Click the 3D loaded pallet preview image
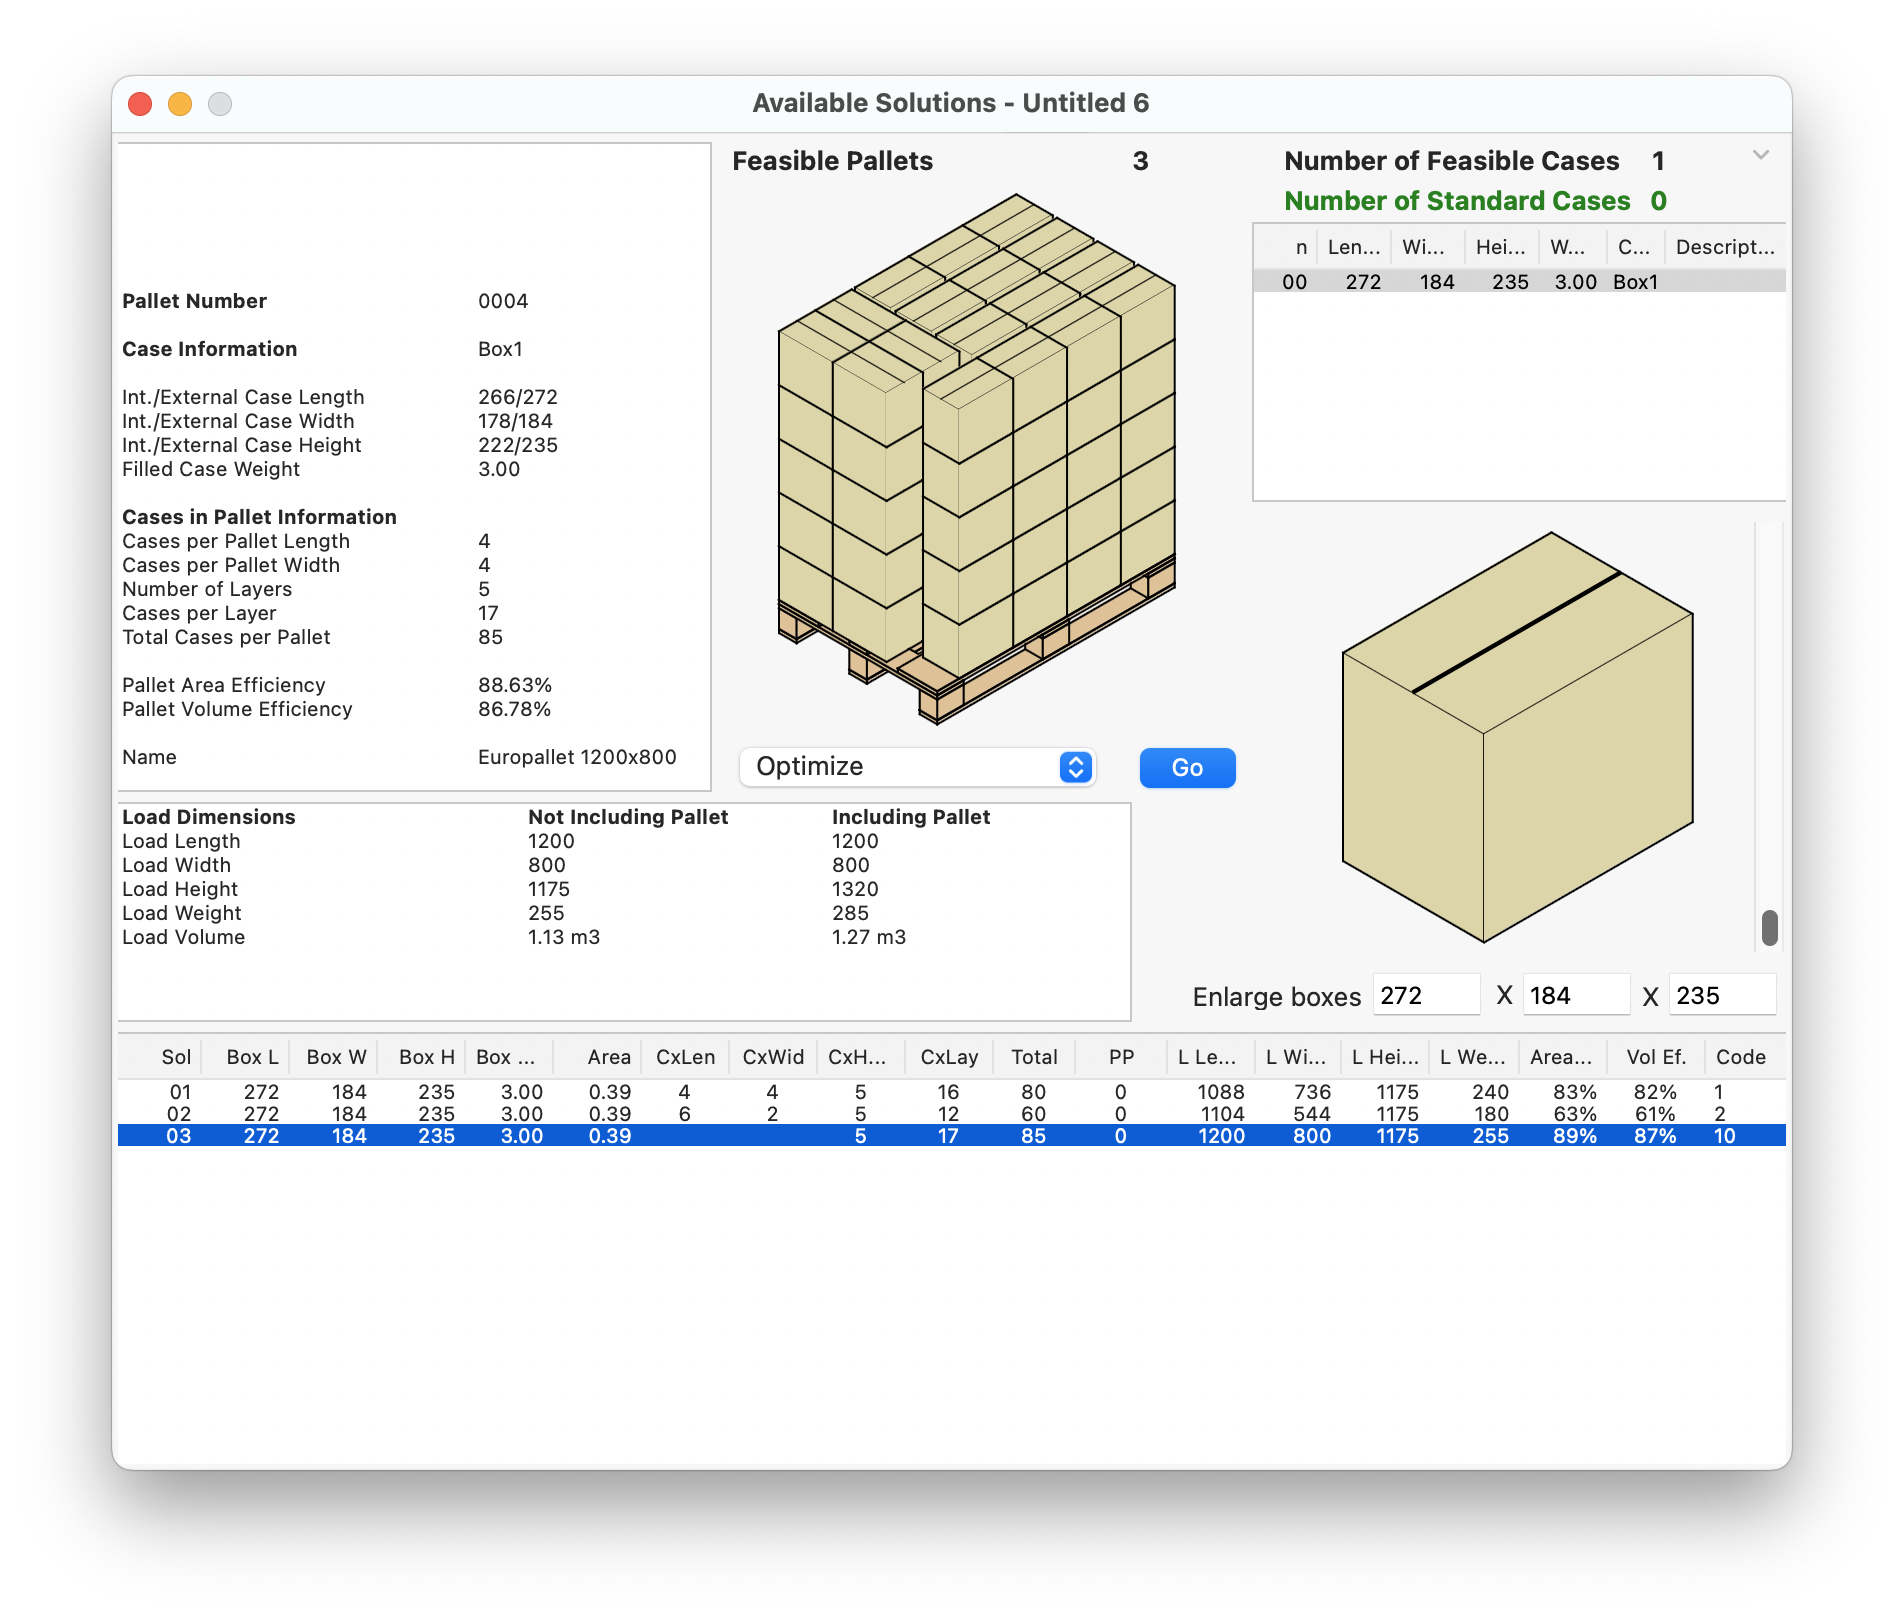 [976, 458]
